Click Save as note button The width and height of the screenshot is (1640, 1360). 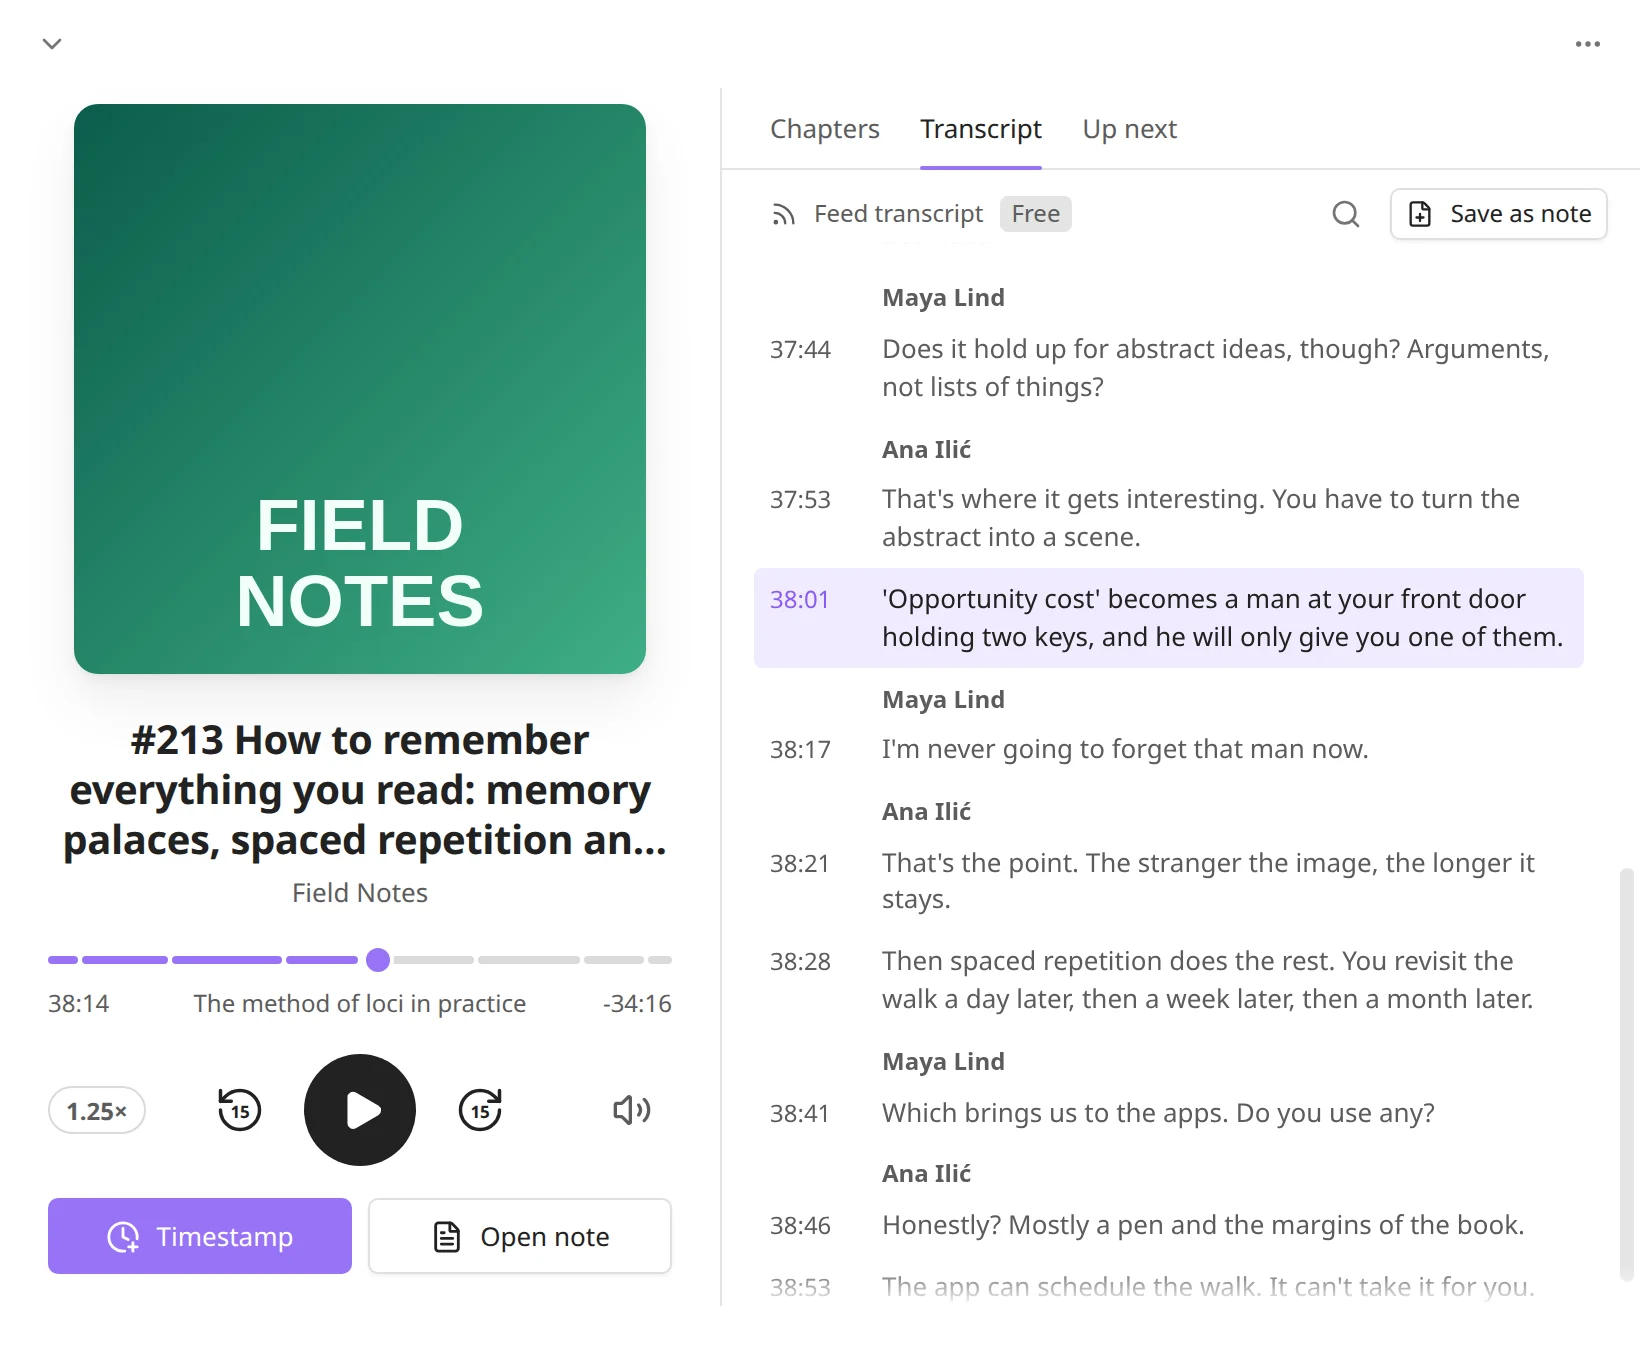pos(1498,214)
